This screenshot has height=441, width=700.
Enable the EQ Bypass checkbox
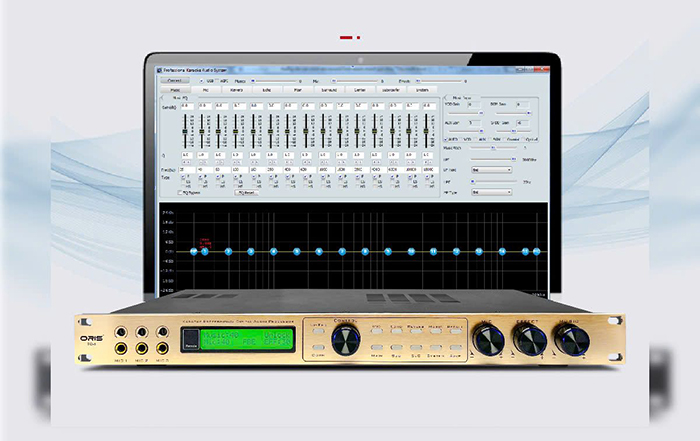(180, 193)
